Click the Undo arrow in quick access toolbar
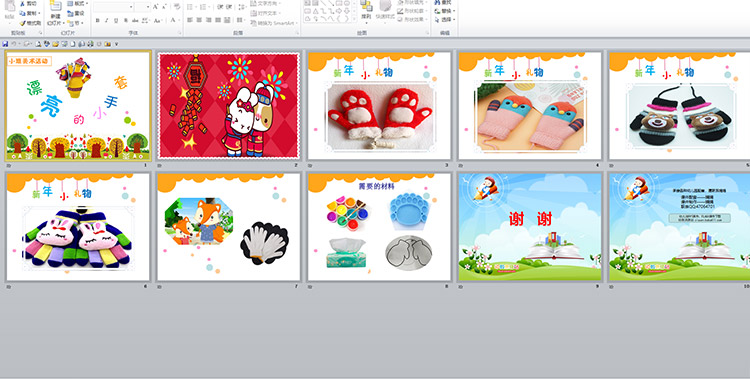This screenshot has width=750, height=379. coord(14,44)
